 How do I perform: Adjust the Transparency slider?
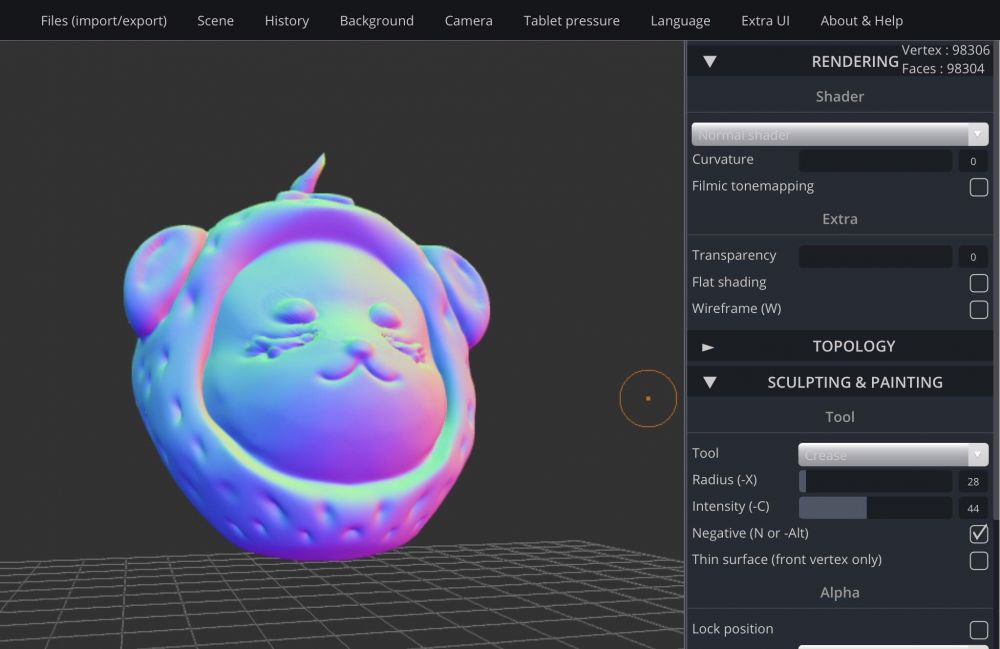coord(875,256)
